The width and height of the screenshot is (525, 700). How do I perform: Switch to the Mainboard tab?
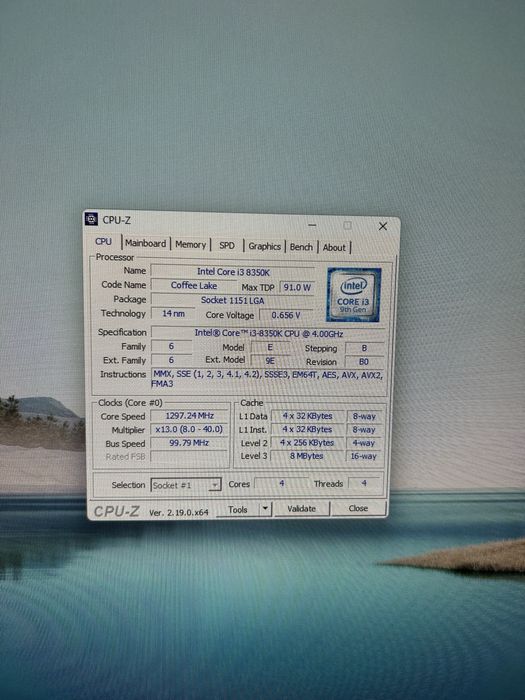click(146, 243)
